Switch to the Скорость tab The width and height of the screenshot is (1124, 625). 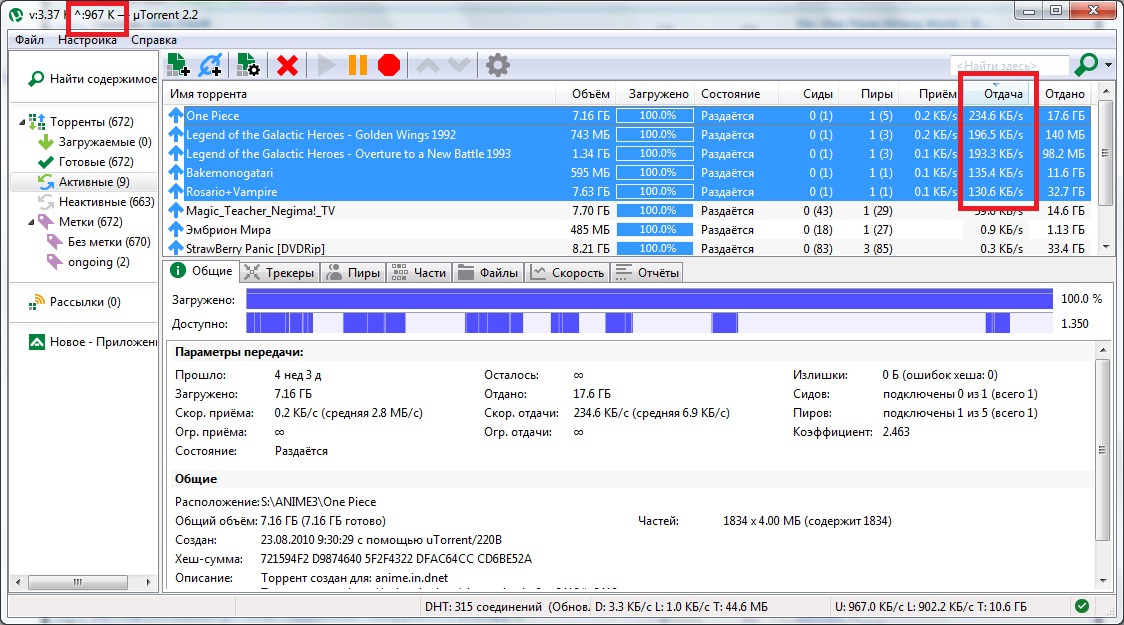[568, 272]
